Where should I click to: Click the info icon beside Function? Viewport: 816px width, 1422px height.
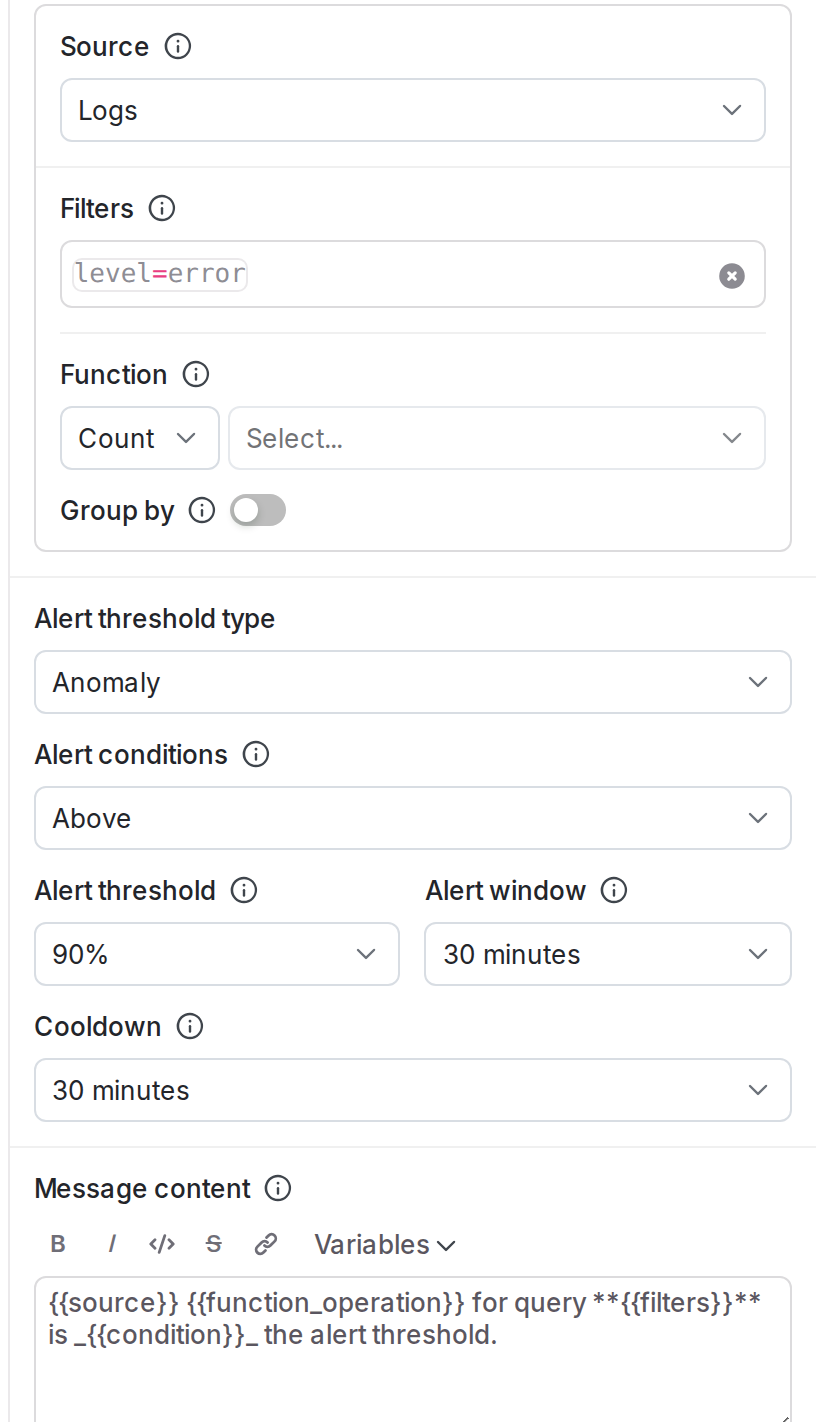point(196,374)
